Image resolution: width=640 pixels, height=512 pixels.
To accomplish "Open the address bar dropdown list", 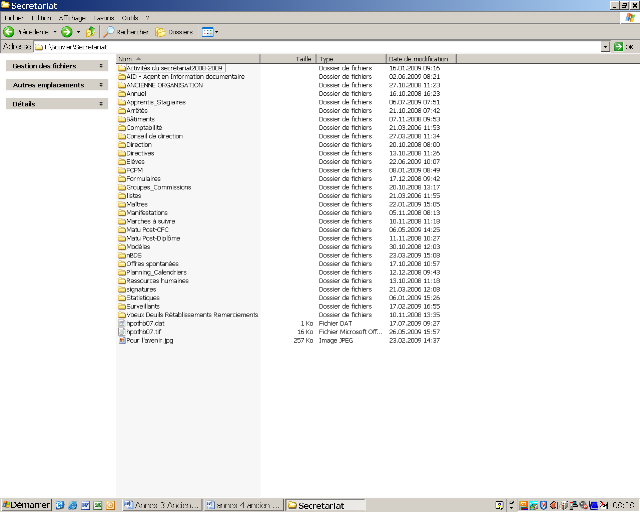I will pos(605,47).
